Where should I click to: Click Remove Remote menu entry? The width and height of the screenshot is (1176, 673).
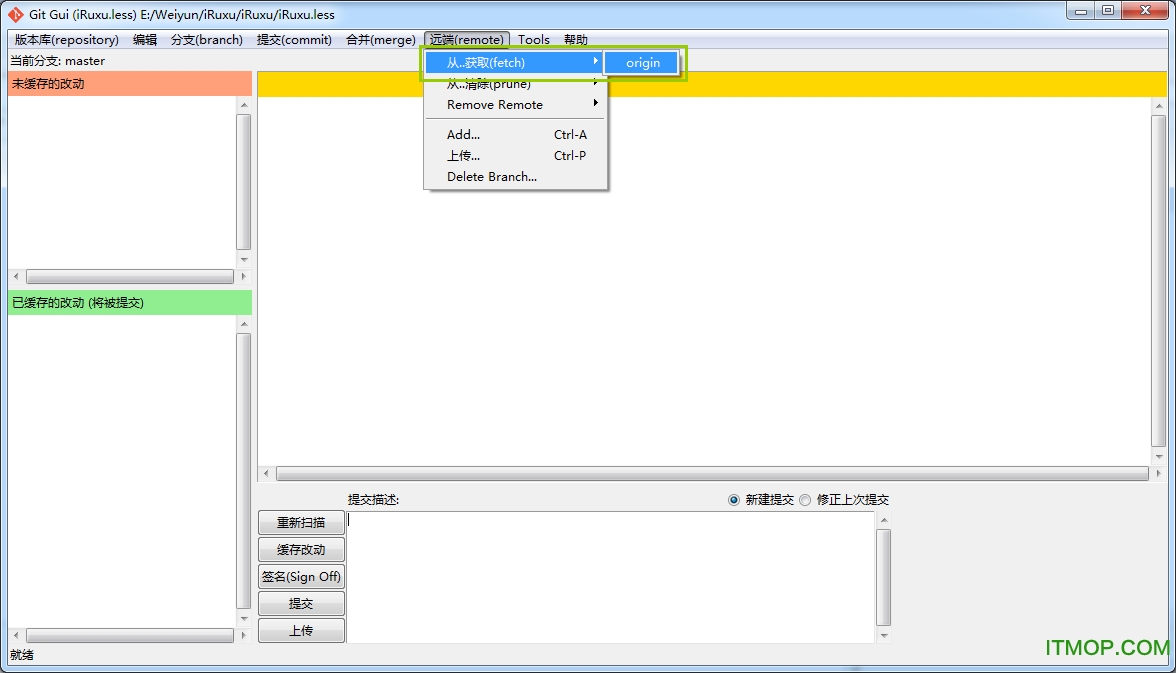point(492,104)
